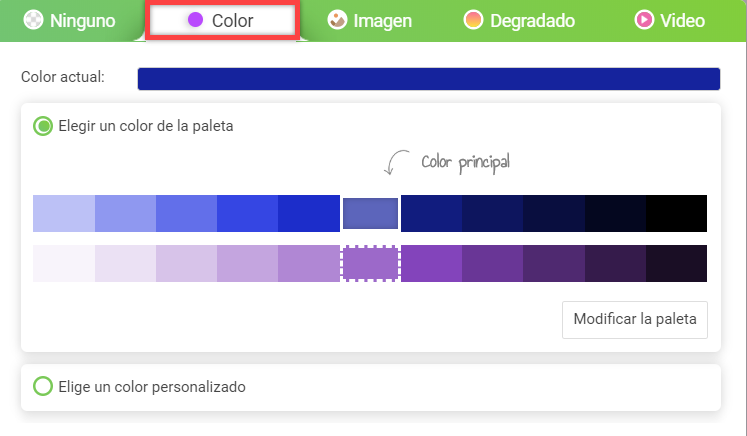Select 'Elige un color personalizado' radio

(43, 386)
